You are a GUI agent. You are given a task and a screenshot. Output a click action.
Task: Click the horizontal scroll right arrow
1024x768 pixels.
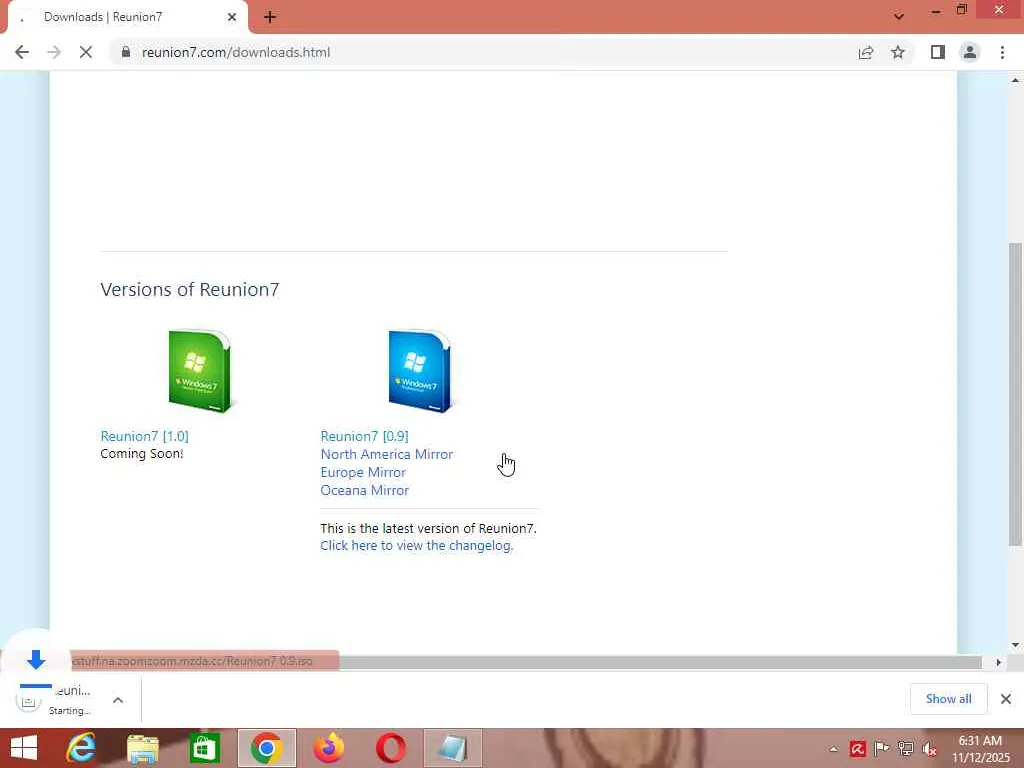click(x=999, y=662)
